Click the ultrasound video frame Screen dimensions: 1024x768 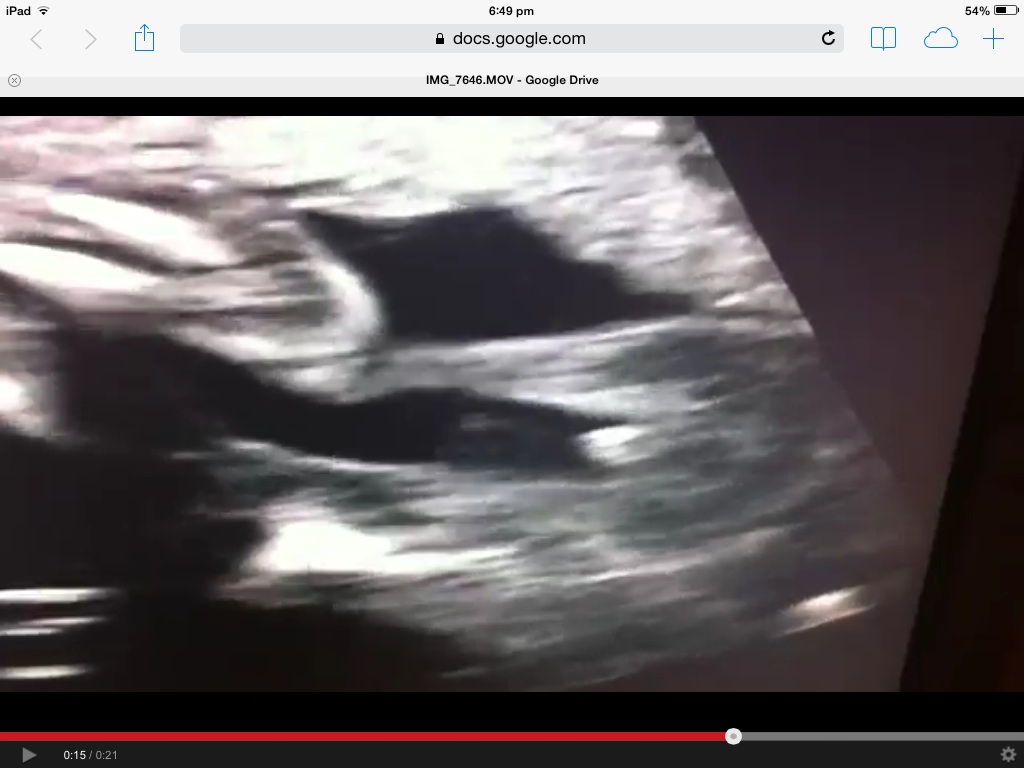512,404
